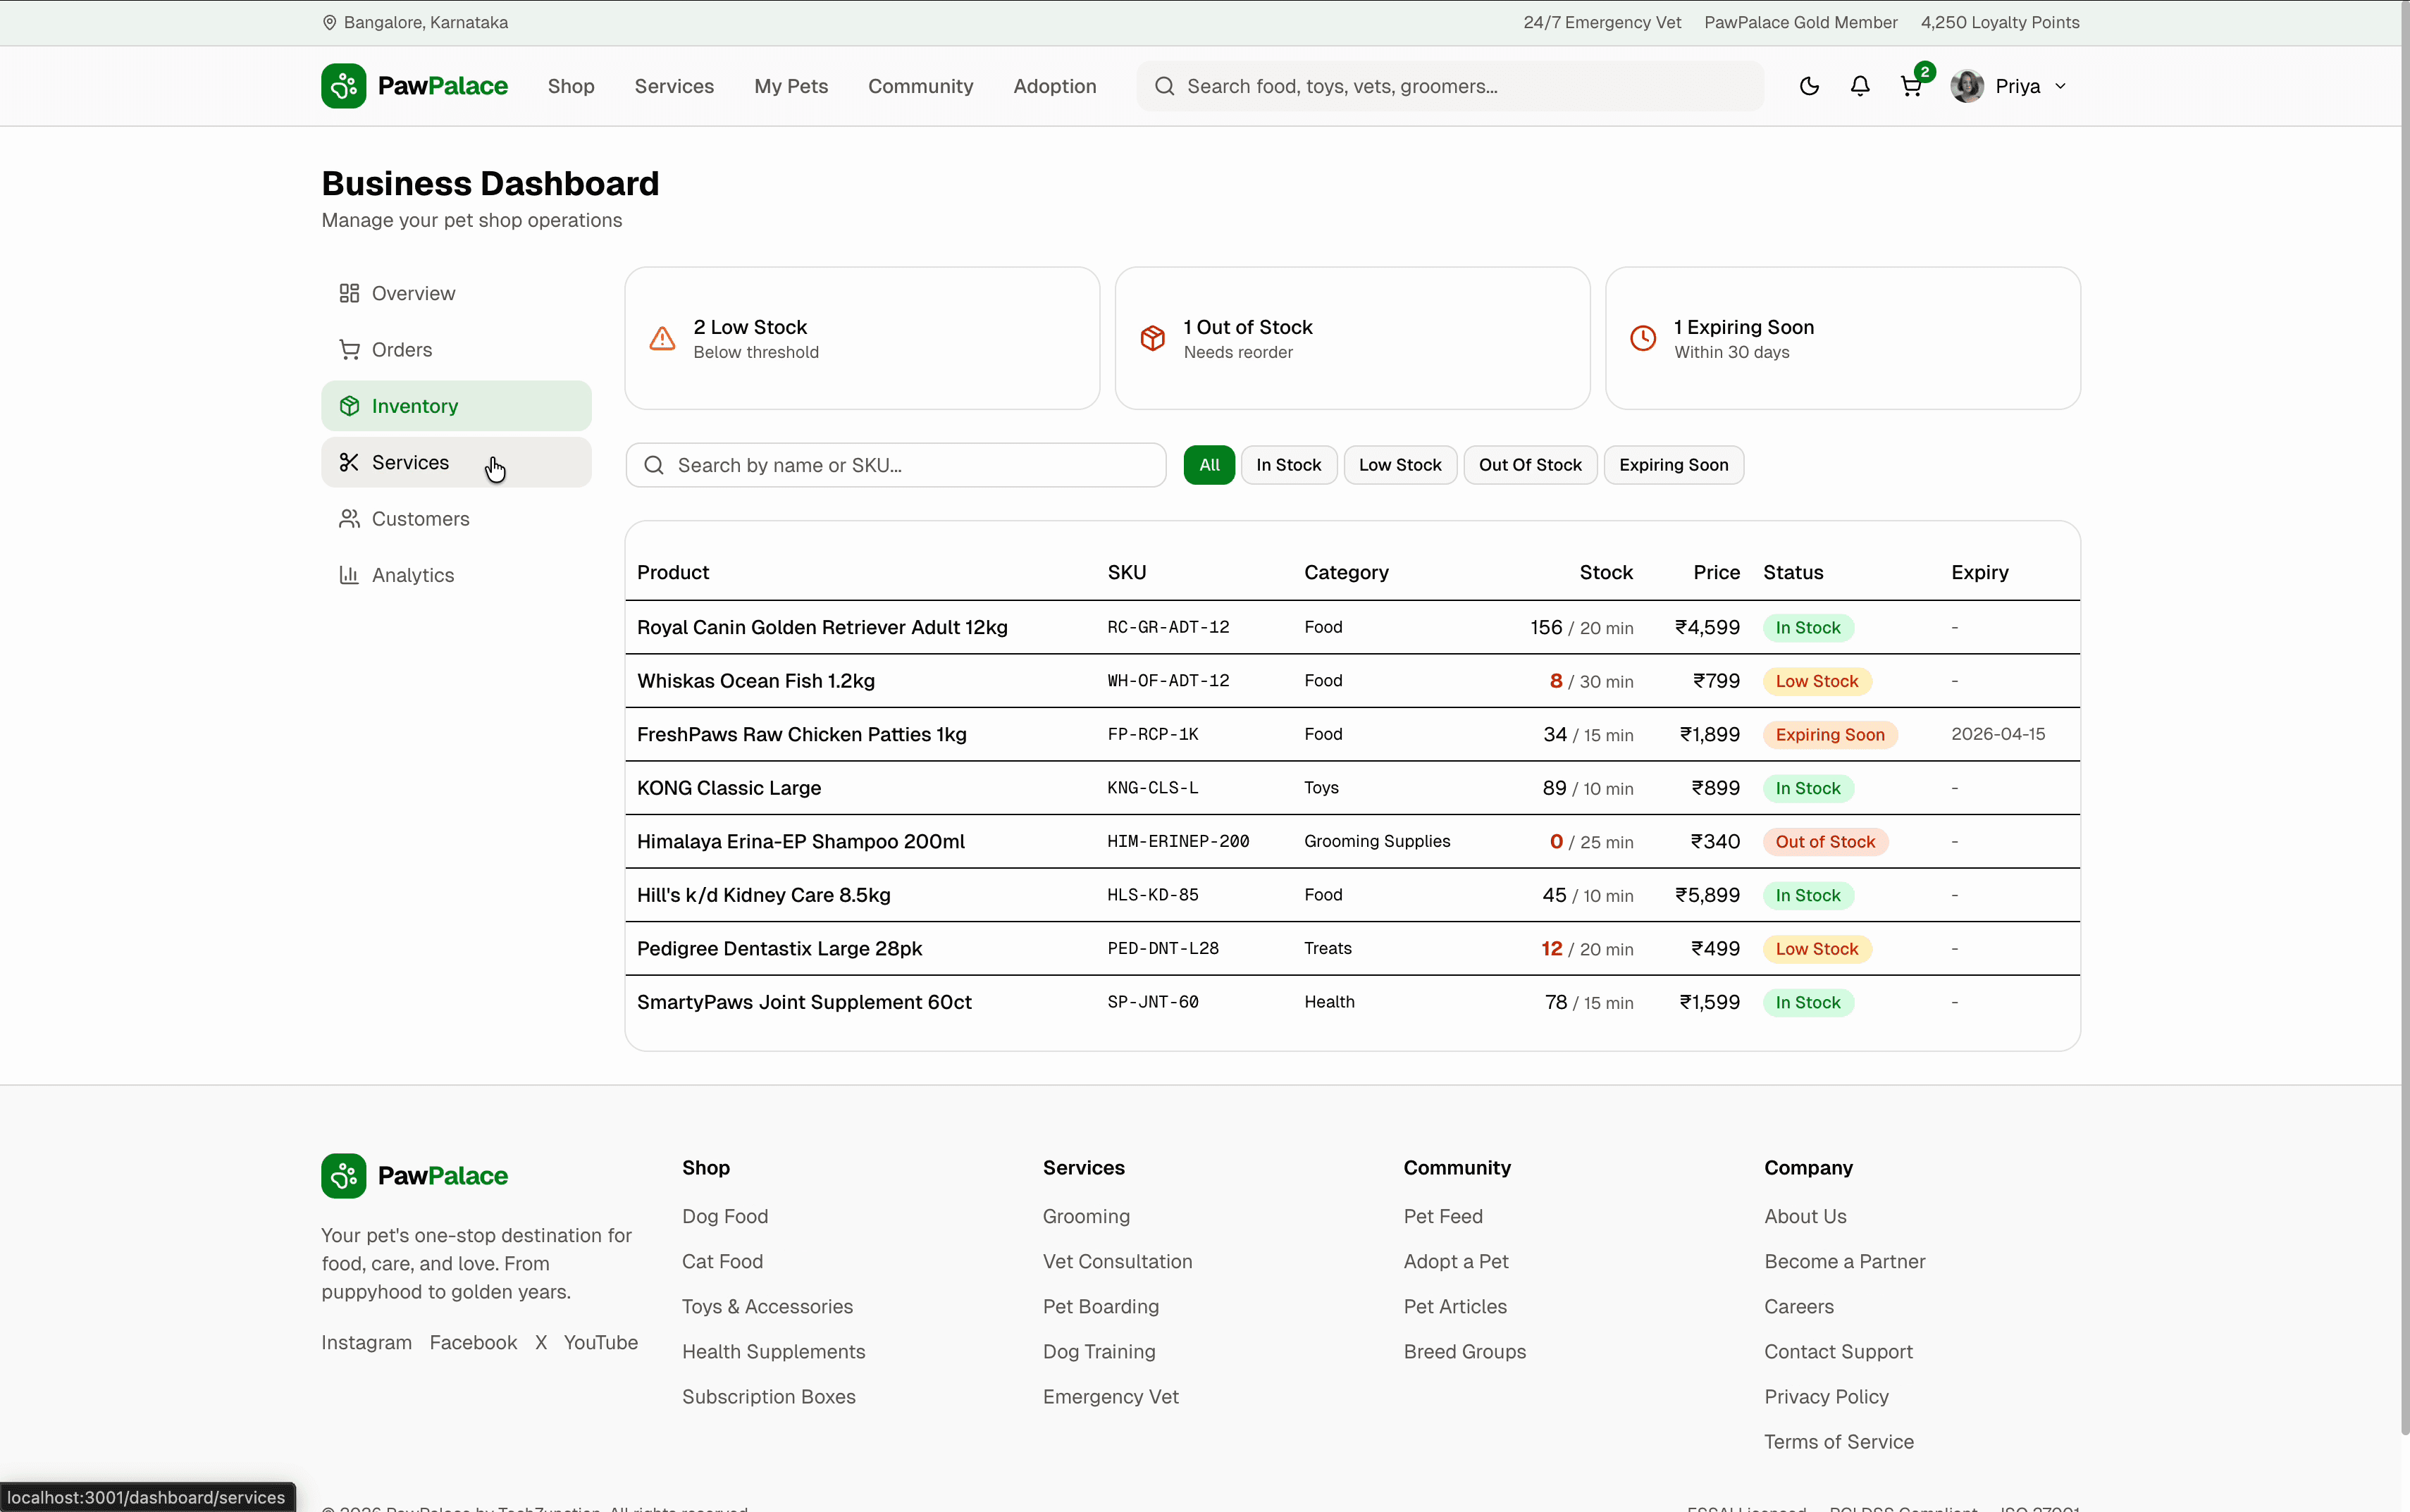2410x1512 pixels.
Task: Open Orders from the sidebar
Action: (402, 348)
